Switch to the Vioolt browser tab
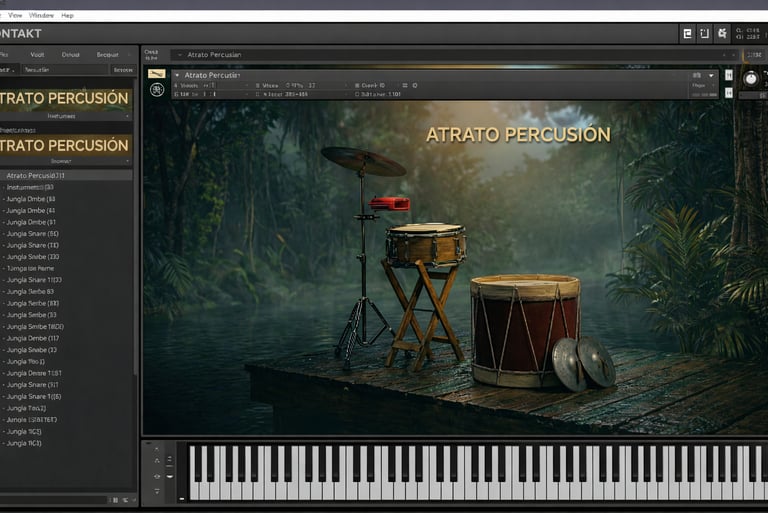Image resolution: width=768 pixels, height=513 pixels. [x=37, y=55]
